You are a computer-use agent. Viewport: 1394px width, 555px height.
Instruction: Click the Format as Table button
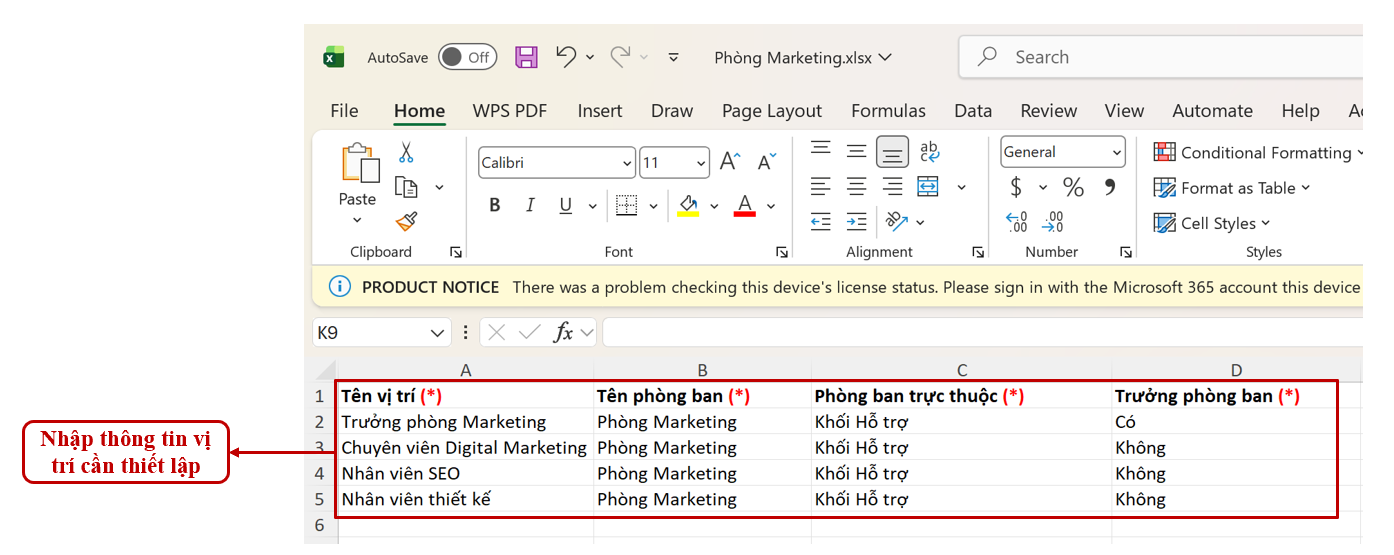(1232, 188)
